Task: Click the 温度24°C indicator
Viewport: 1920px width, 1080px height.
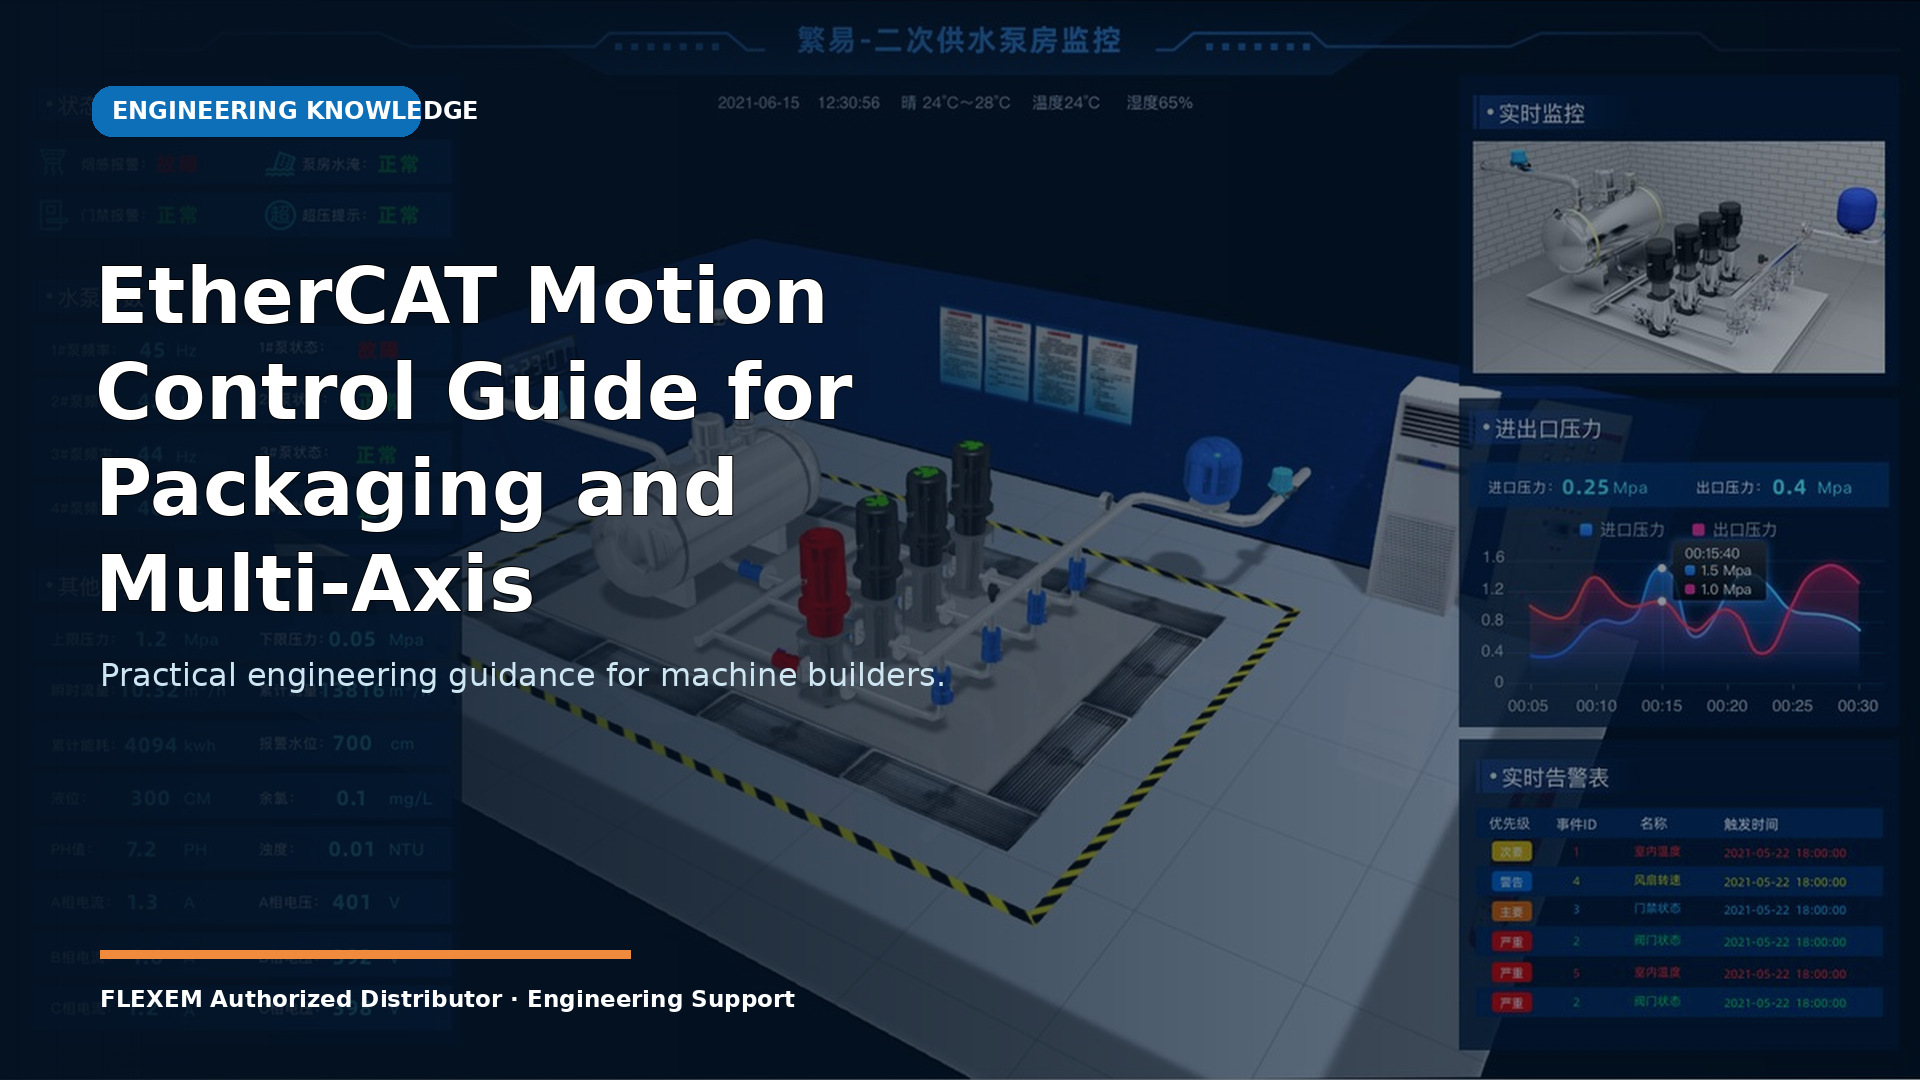Action: (x=1066, y=103)
